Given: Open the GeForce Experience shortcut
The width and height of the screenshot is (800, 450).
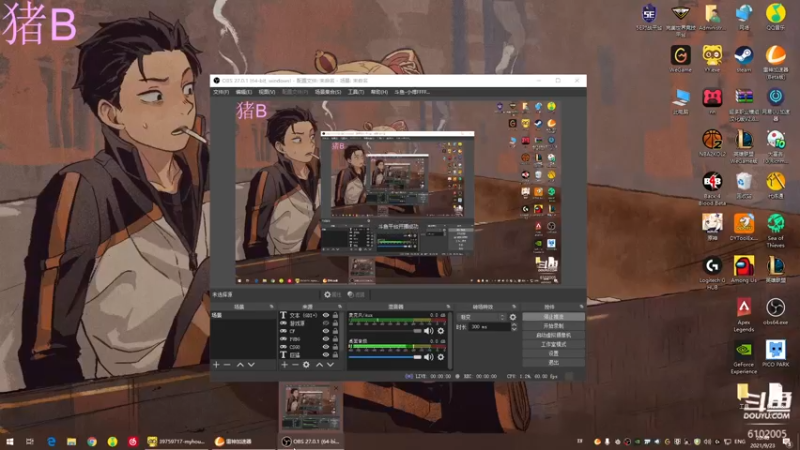Looking at the screenshot, I should coord(743,357).
